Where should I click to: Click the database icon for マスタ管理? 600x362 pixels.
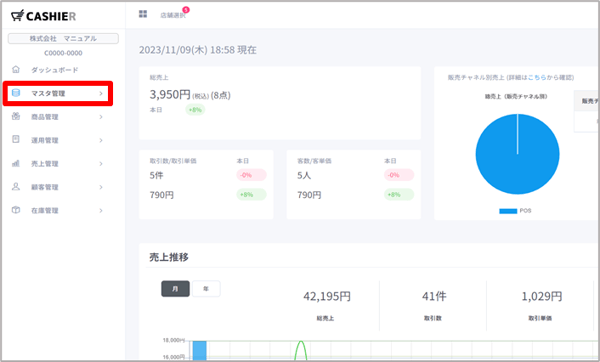point(16,93)
